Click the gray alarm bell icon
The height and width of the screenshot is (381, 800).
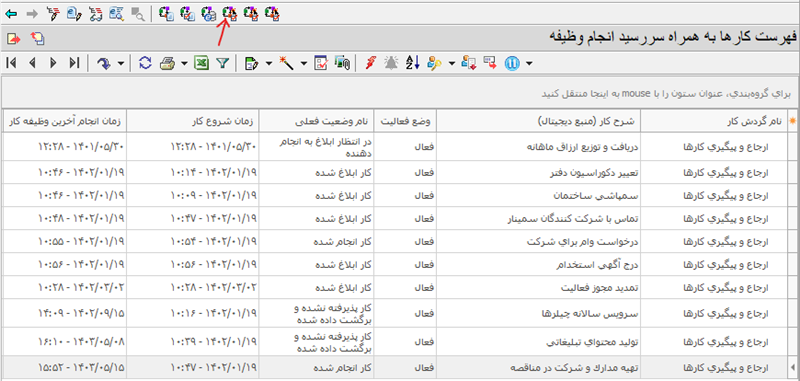391,63
